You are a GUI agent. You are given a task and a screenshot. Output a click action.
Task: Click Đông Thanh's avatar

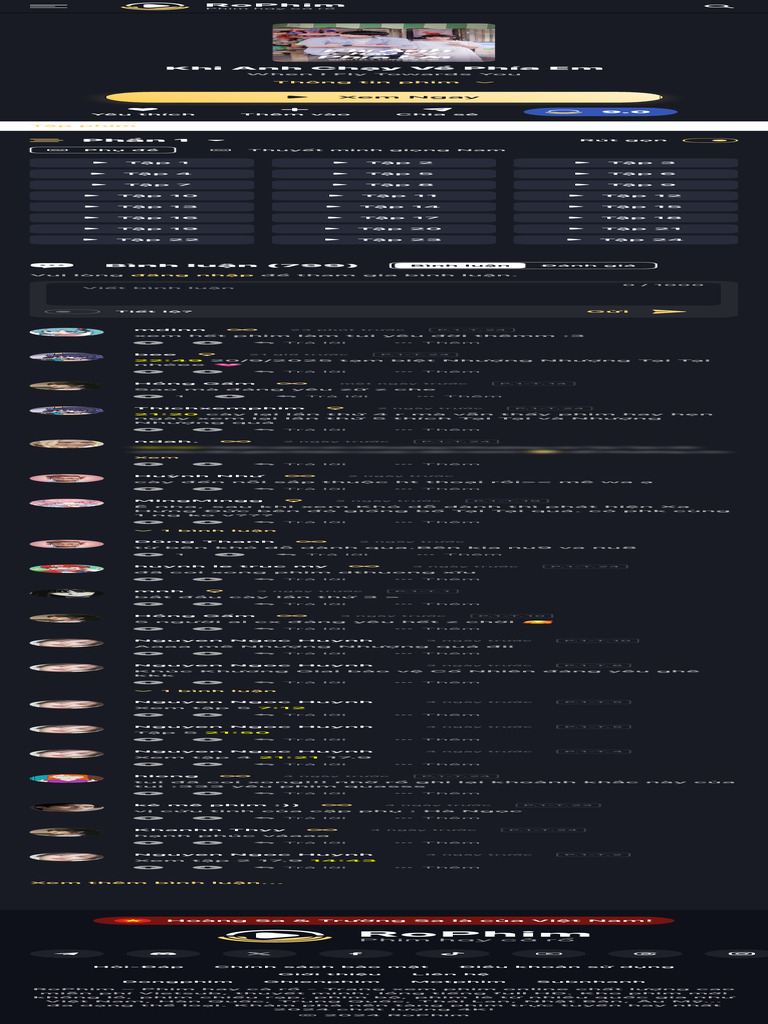(x=67, y=544)
